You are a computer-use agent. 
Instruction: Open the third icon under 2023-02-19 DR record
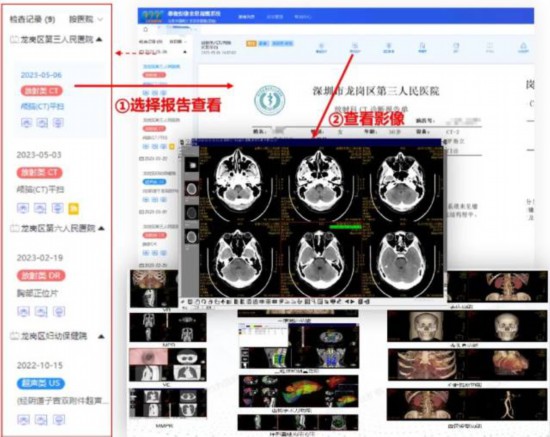tap(59, 311)
